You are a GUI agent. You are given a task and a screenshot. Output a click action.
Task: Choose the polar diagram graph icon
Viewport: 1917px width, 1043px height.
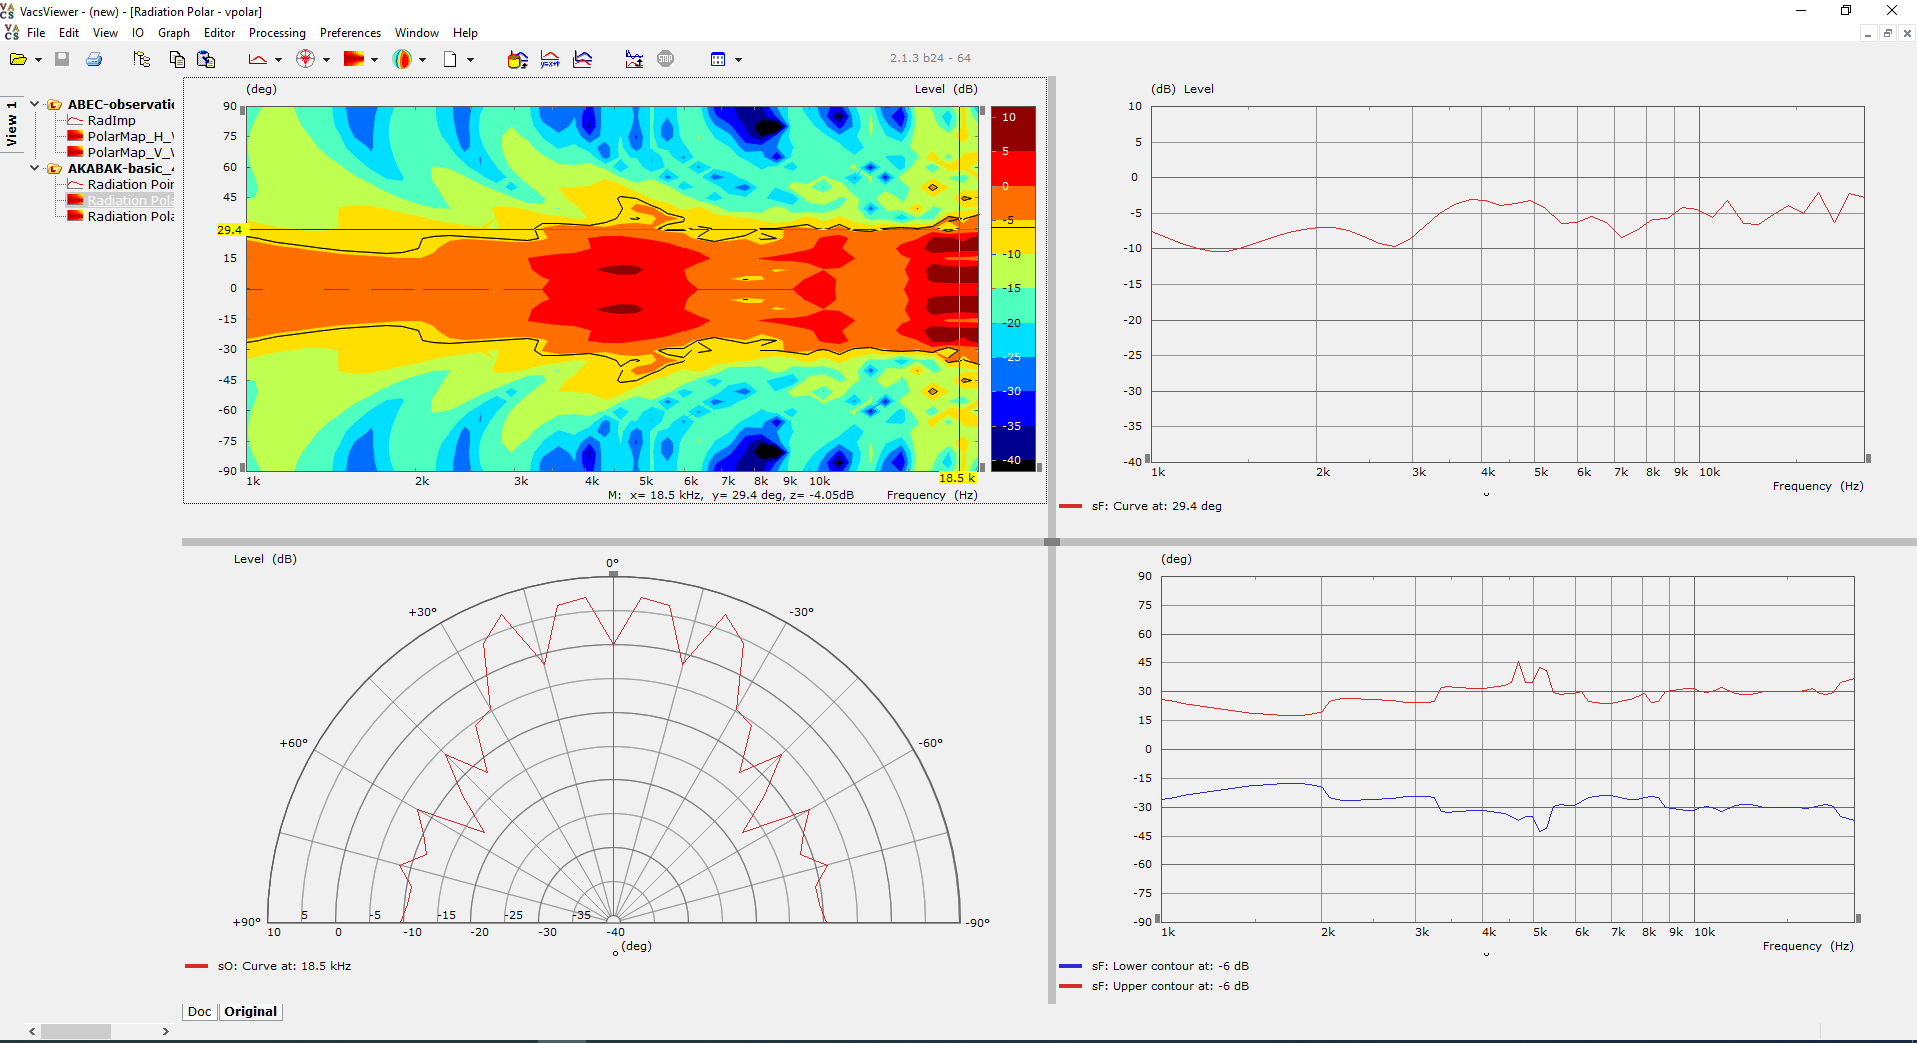(x=306, y=59)
